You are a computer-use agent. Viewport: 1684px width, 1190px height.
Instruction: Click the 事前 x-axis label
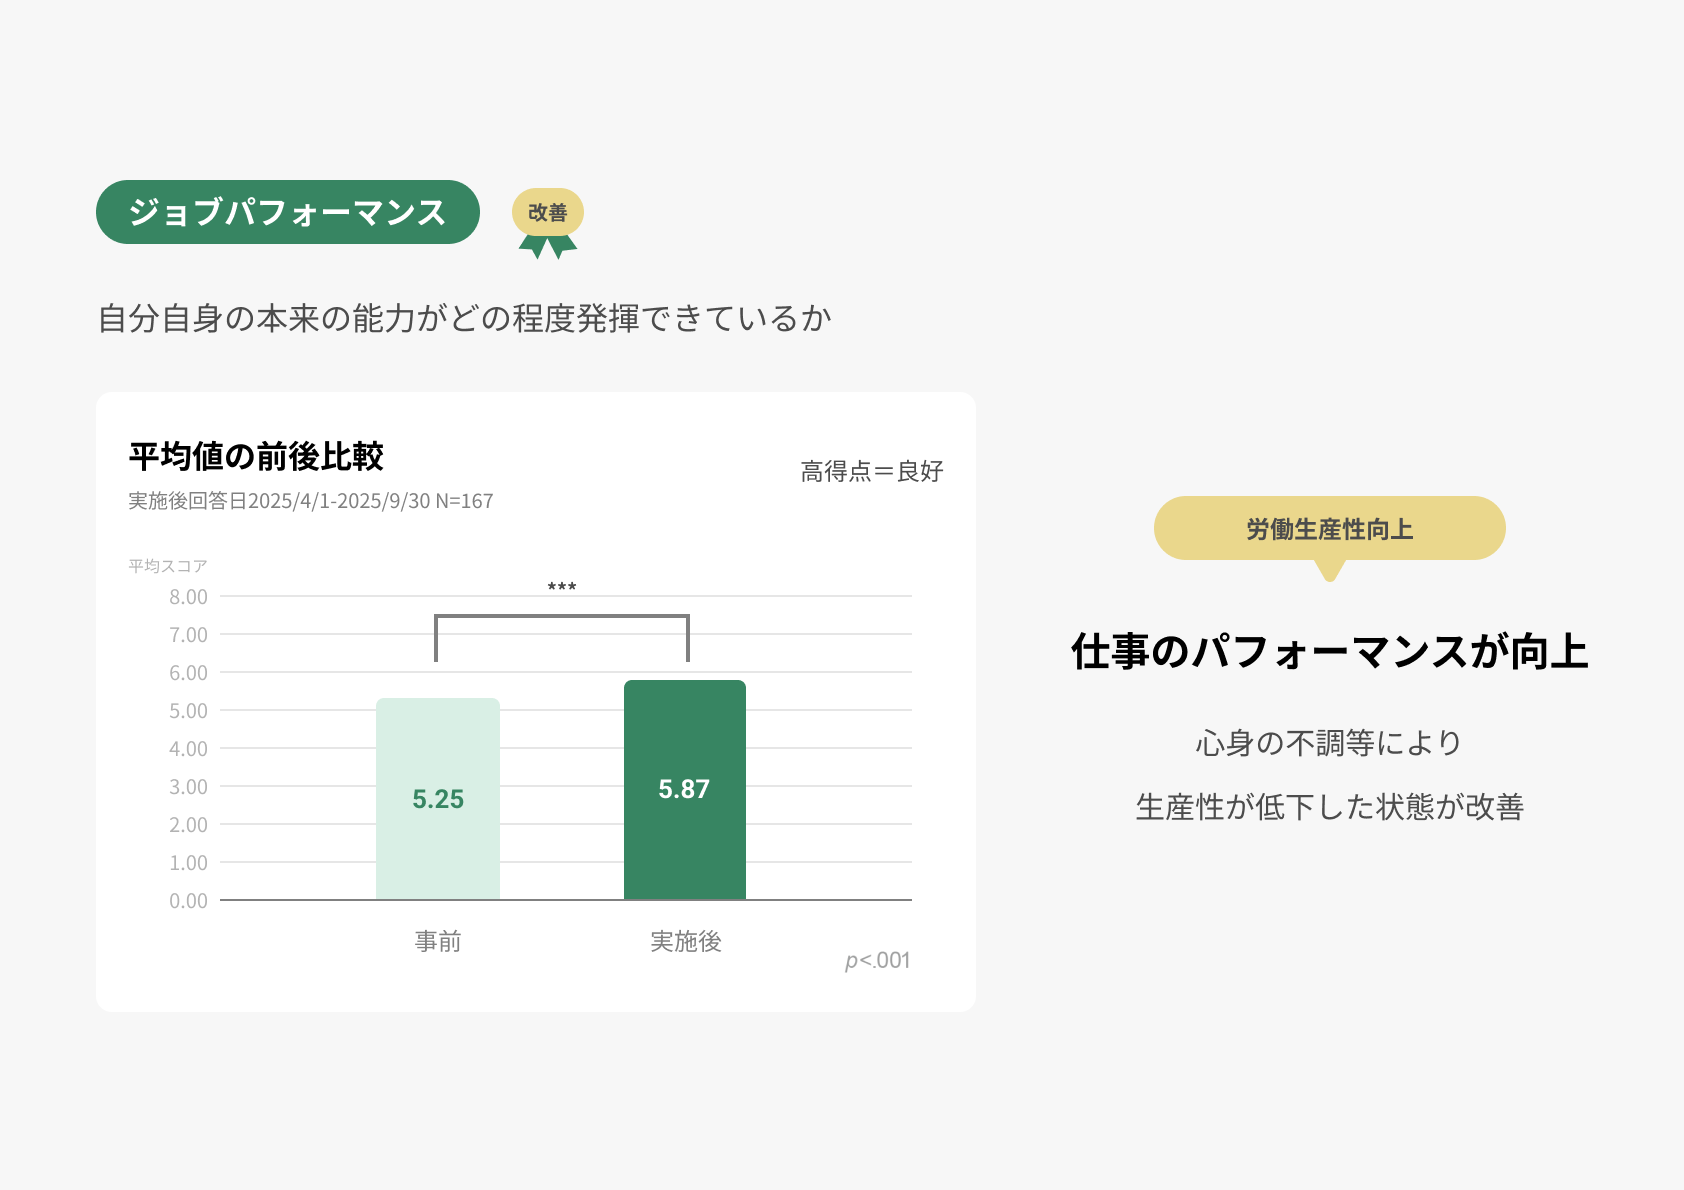point(438,941)
